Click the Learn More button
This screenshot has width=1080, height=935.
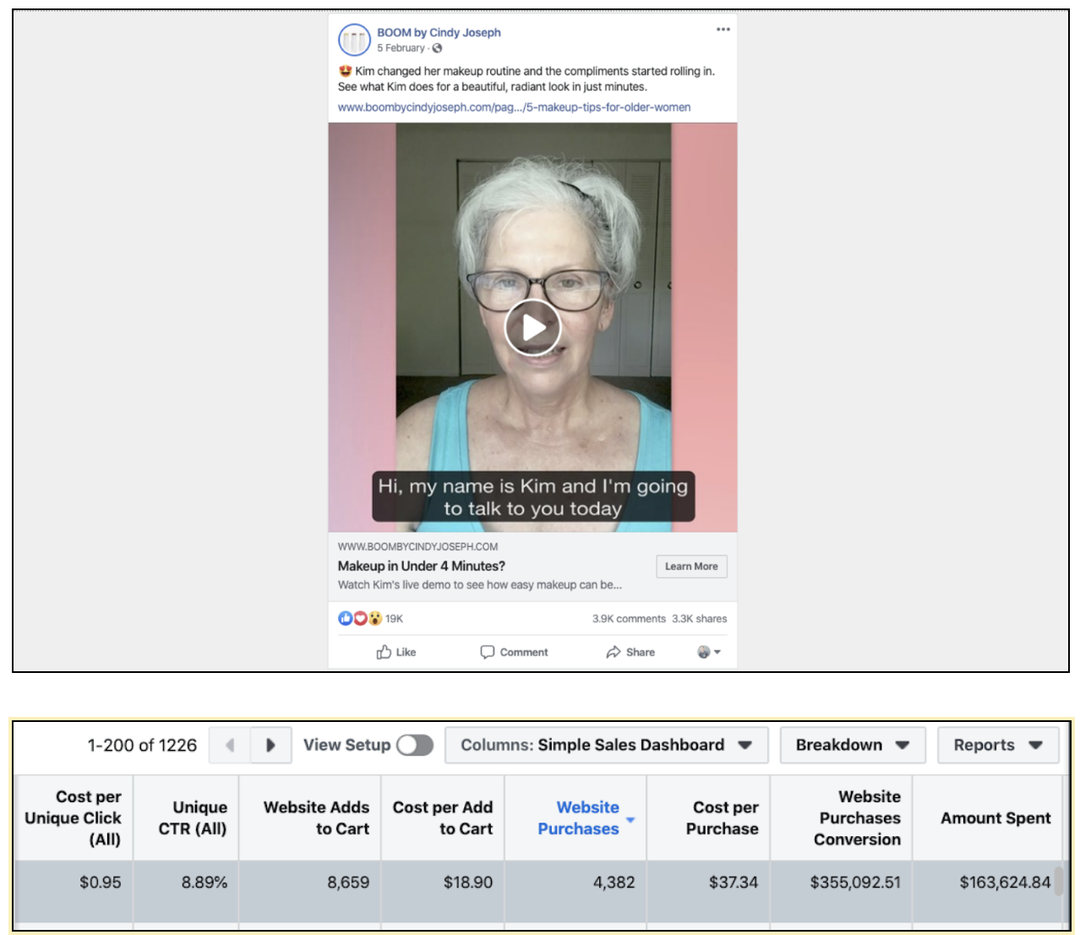[x=691, y=566]
